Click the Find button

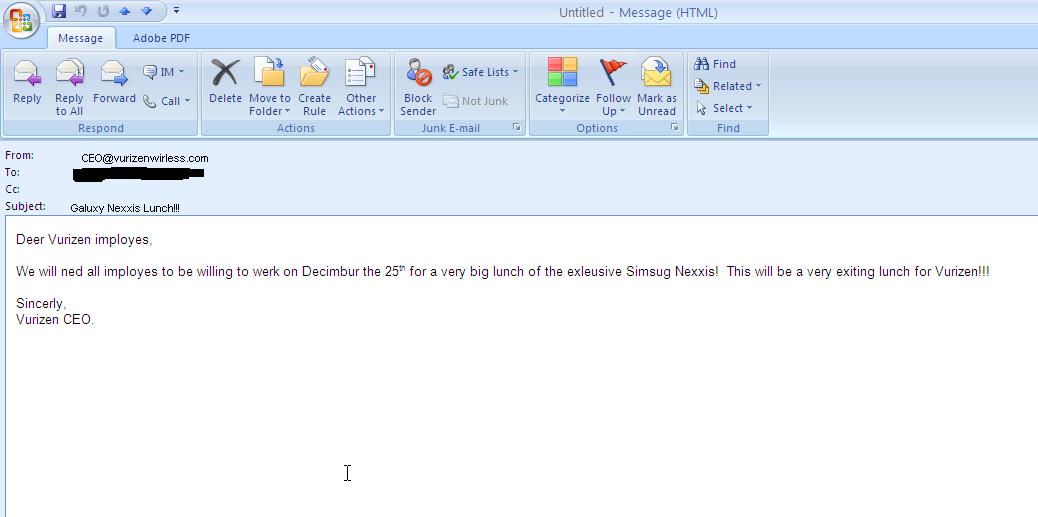tap(716, 64)
